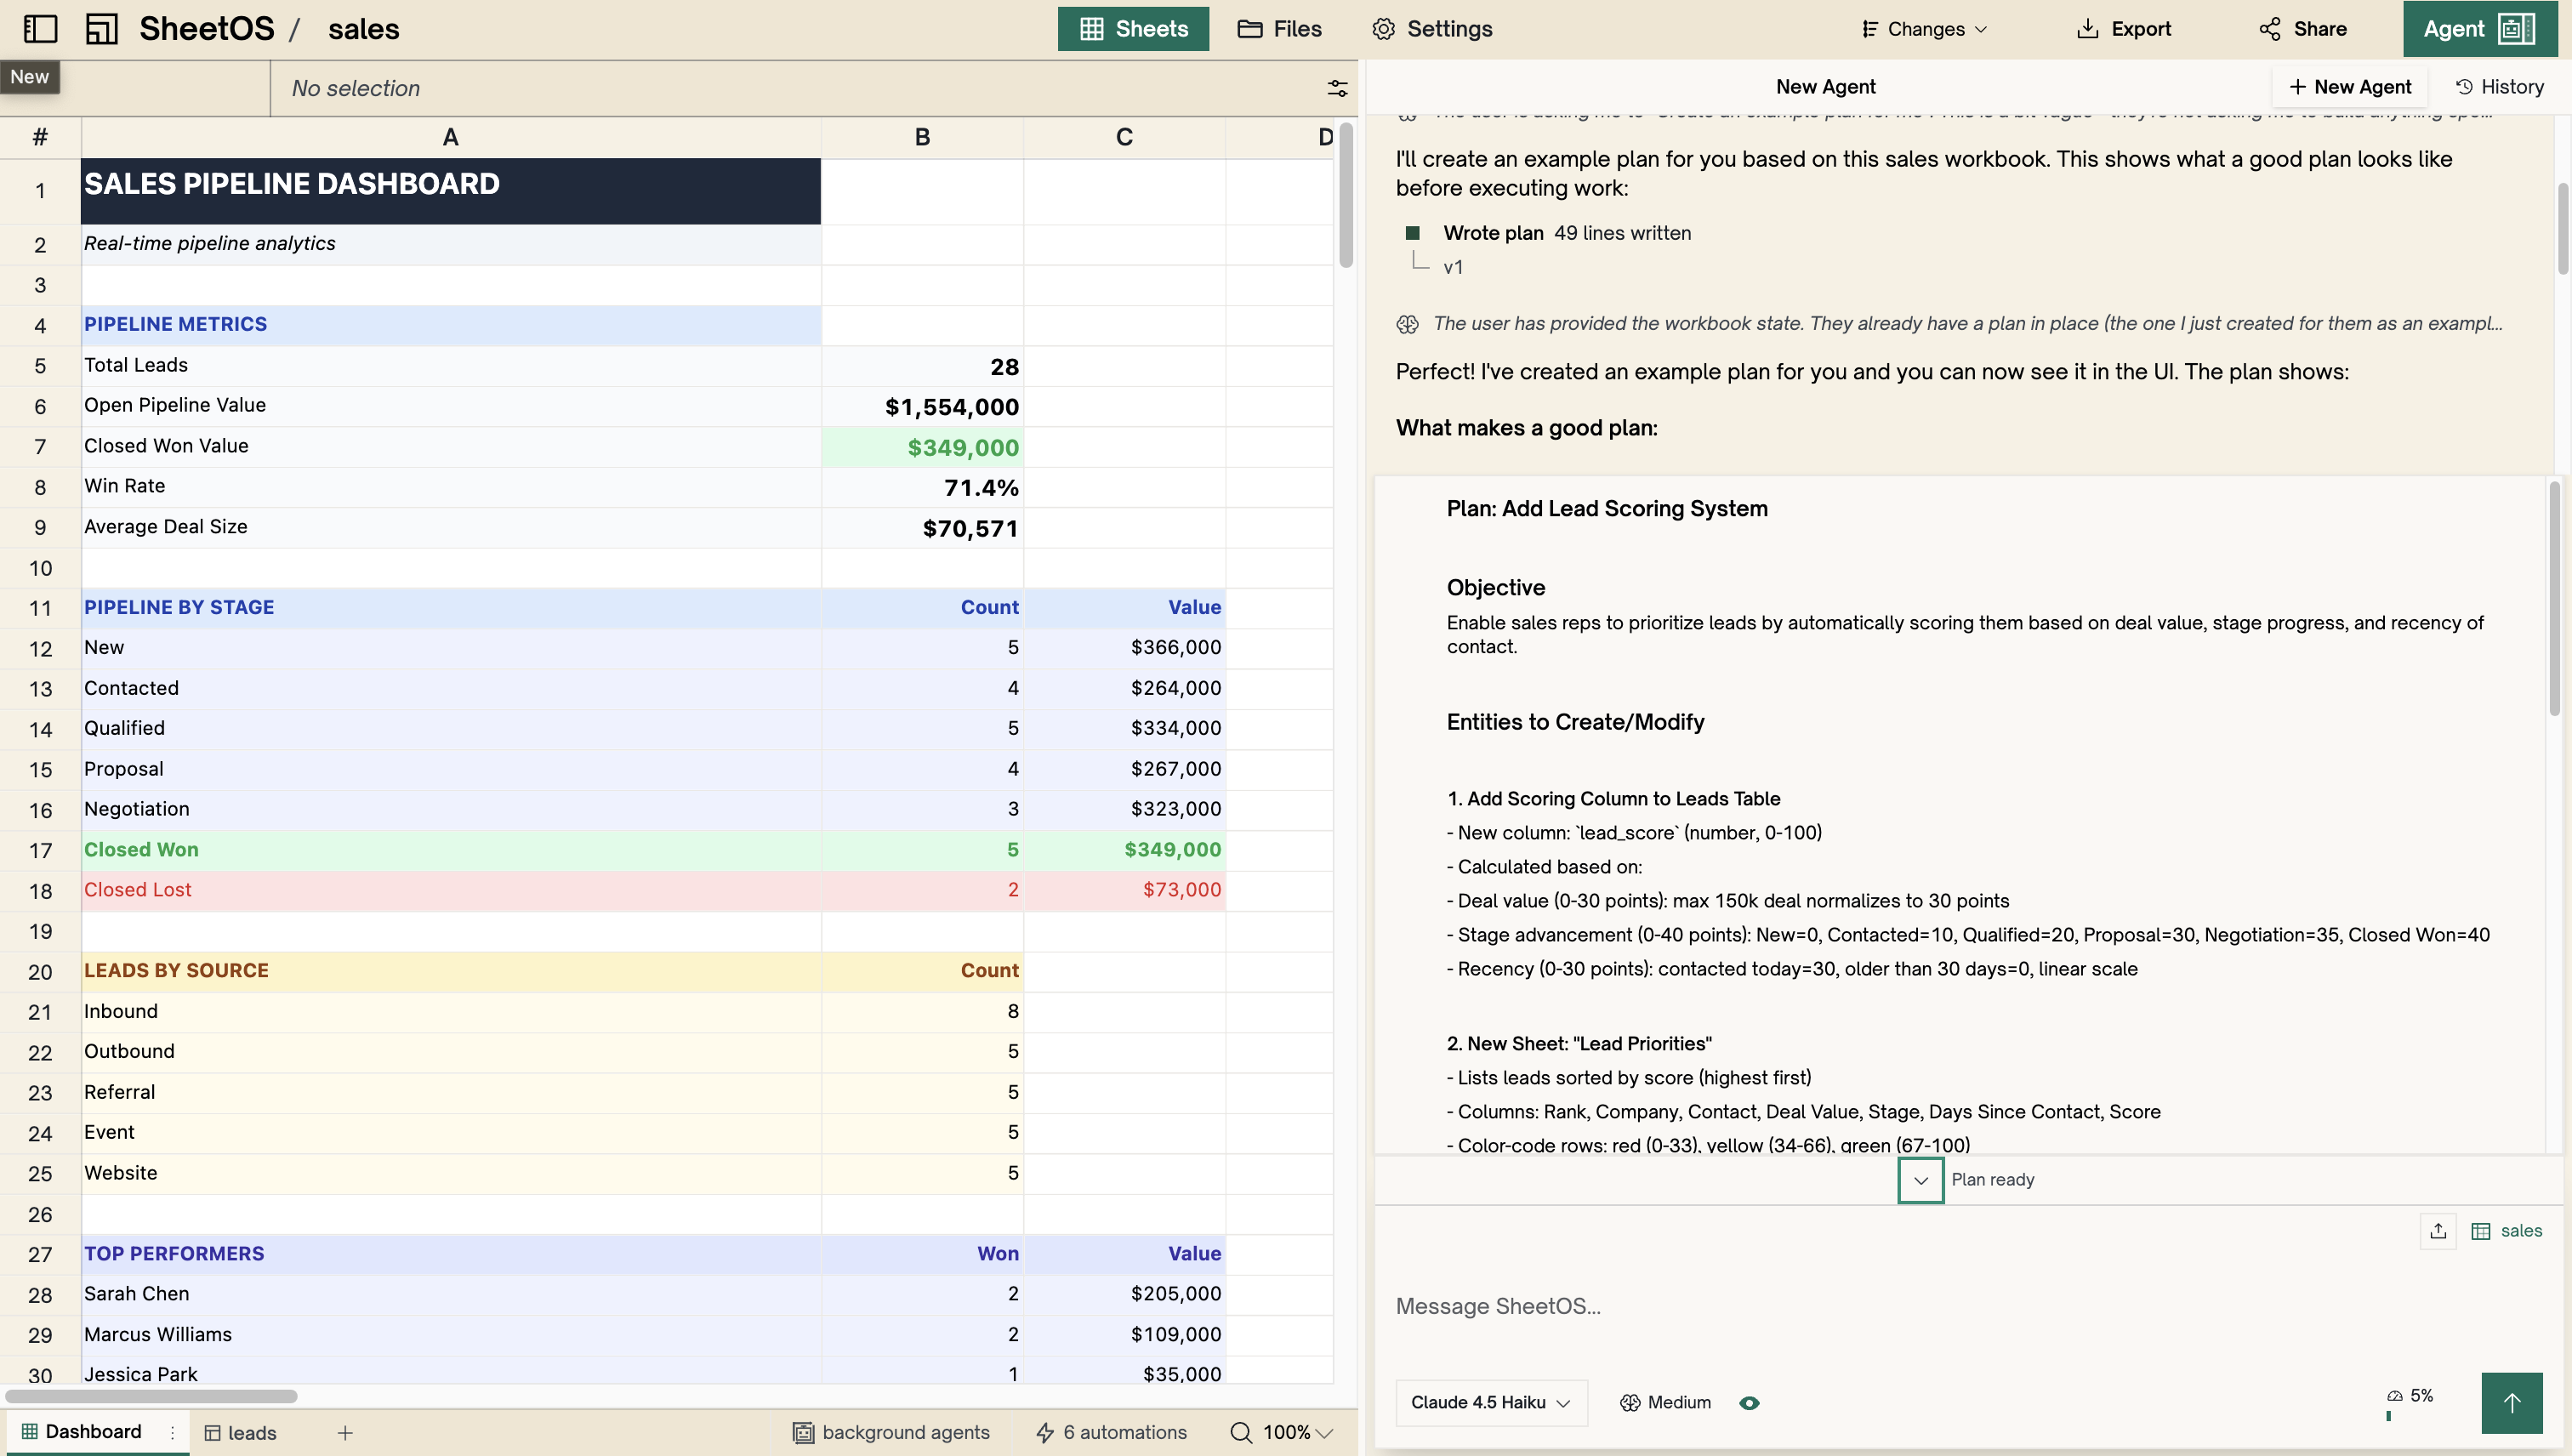This screenshot has width=2572, height=1456.
Task: Click the add new sheet plus icon
Action: (x=345, y=1433)
